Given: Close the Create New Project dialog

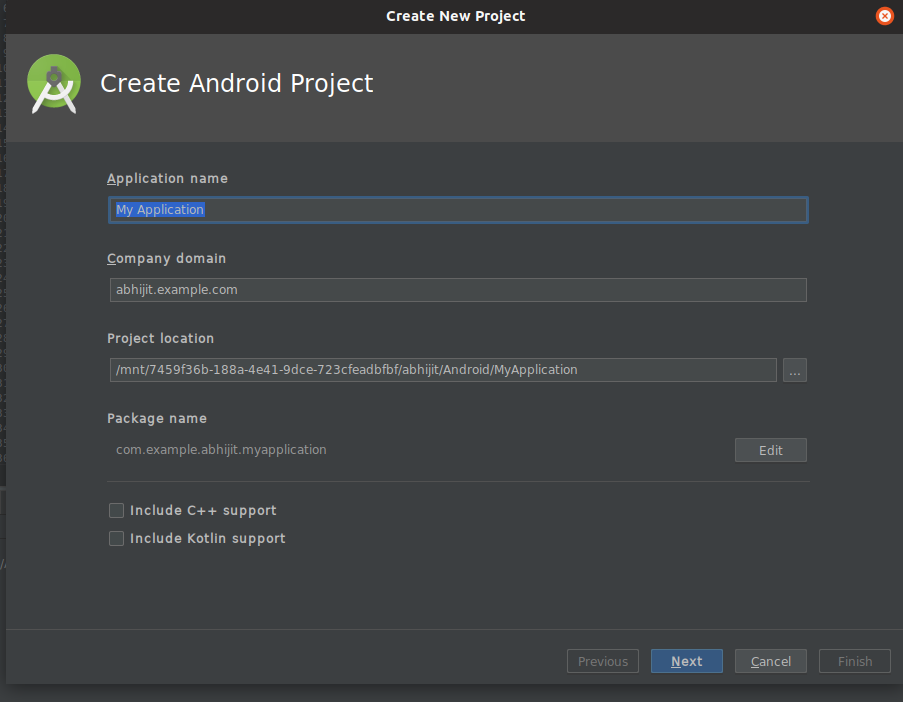Looking at the screenshot, I should pyautogui.click(x=884, y=16).
